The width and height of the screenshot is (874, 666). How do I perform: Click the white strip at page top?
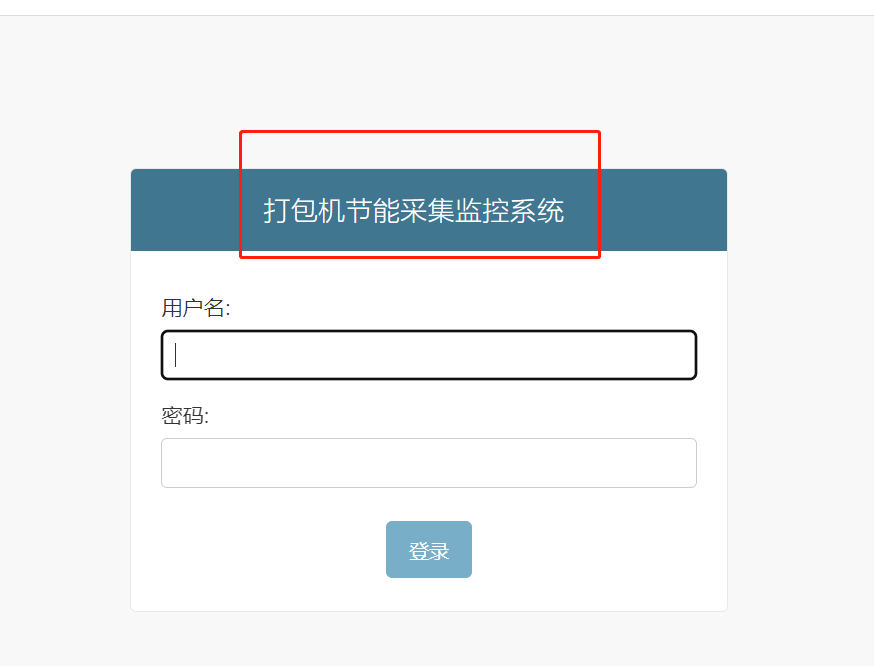[x=437, y=7]
